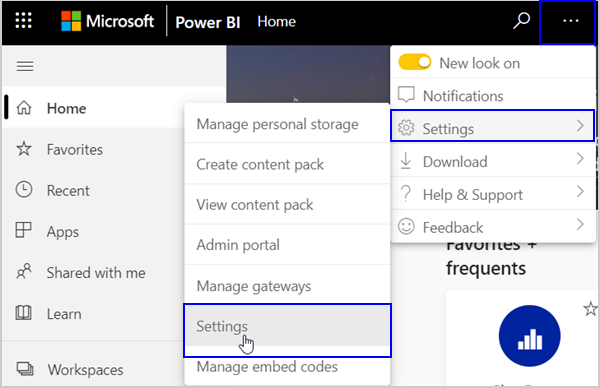Open Download menu entry label
Viewport: 600px width, 388px height.
pyautogui.click(x=455, y=162)
